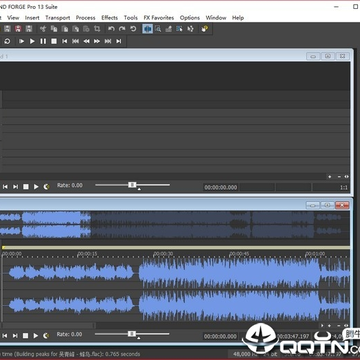Pause playback from the transport toolbar
Image resolution: width=360 pixels, height=360 pixels.
[x=43, y=41]
